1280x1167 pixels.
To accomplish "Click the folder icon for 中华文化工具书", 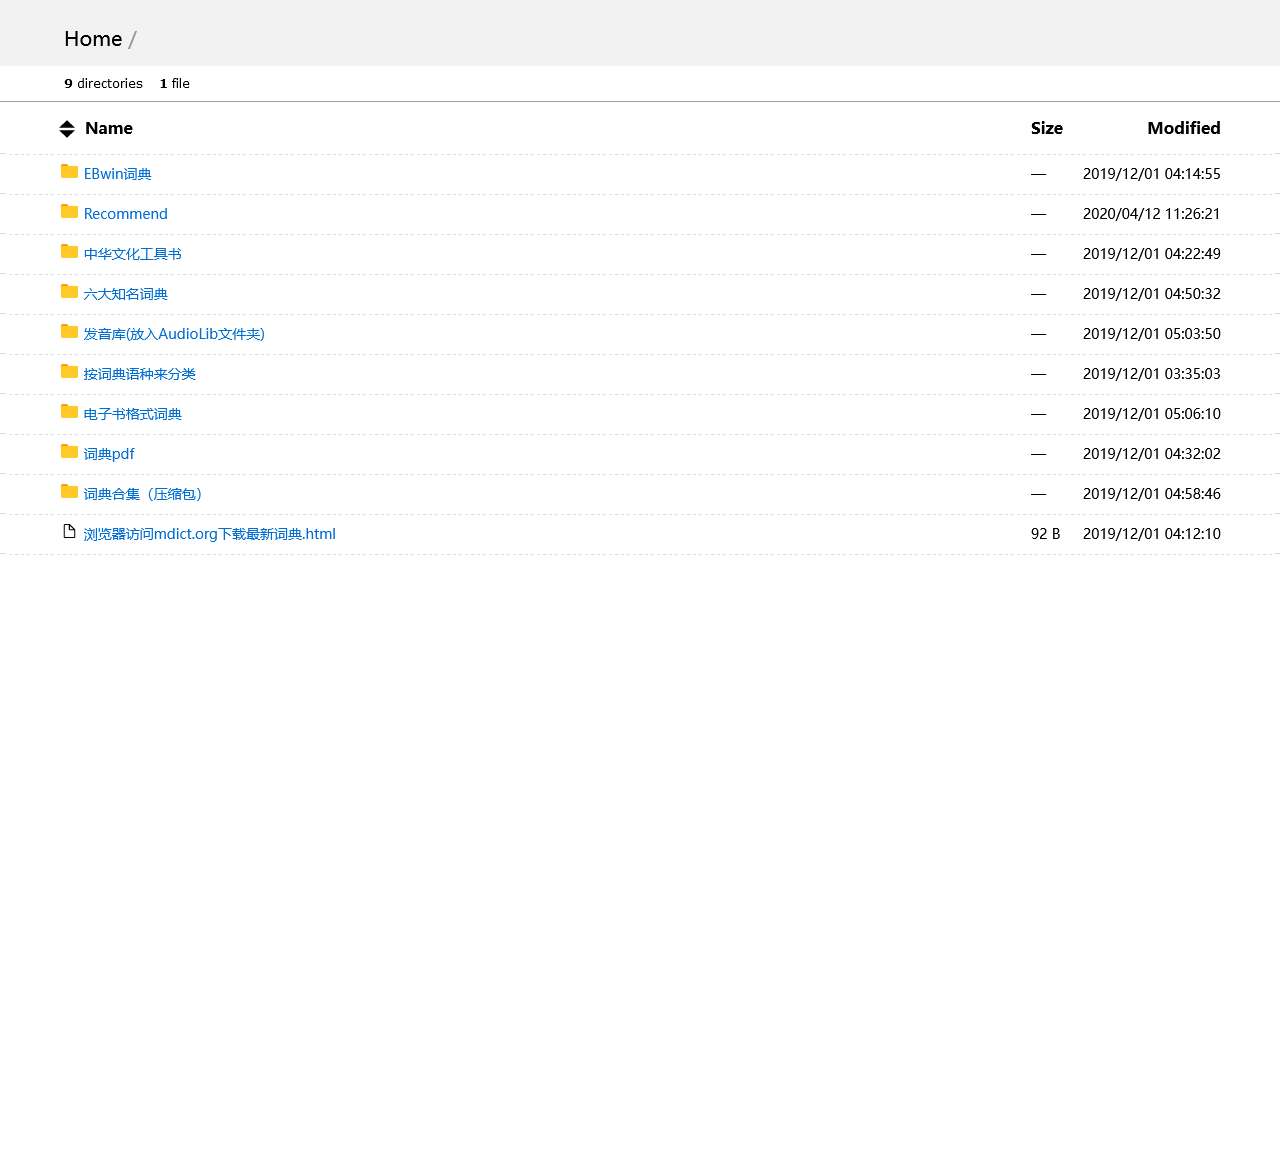I will [x=69, y=251].
